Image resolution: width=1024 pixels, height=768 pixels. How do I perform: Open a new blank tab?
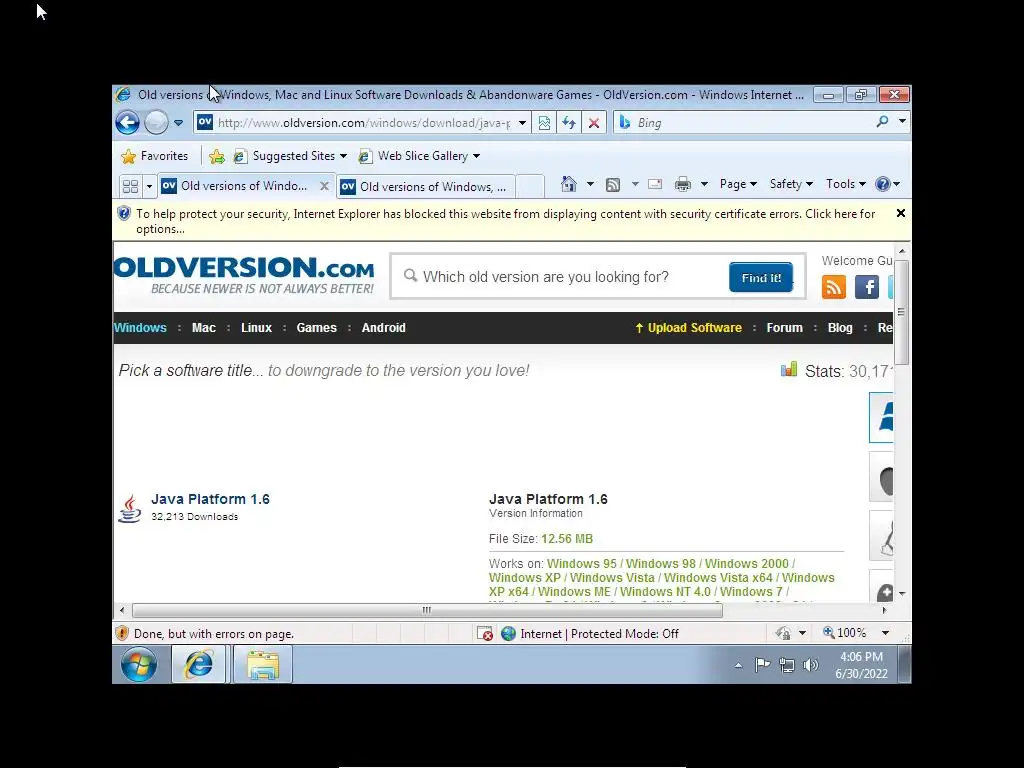click(x=530, y=187)
